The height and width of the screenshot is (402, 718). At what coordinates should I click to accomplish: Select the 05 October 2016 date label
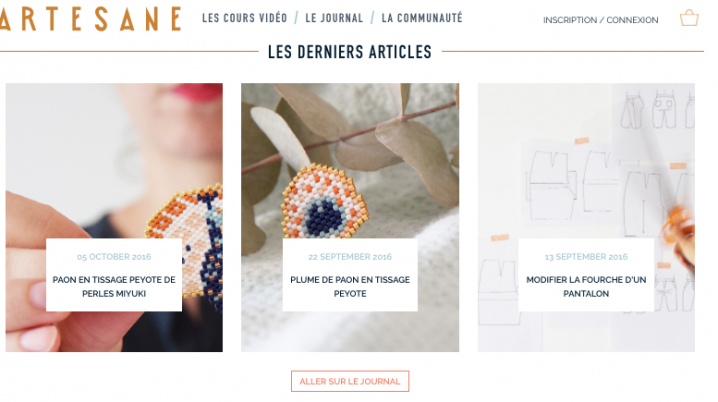coord(114,257)
